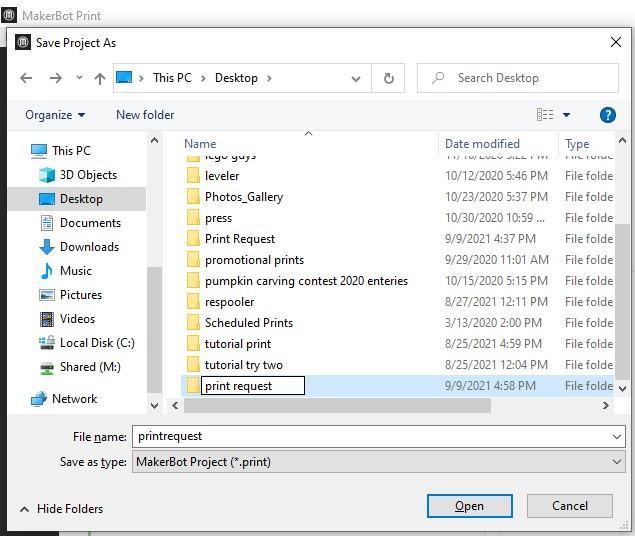Select the capitalized Print Request folder
Image resolution: width=635 pixels, height=536 pixels.
tap(240, 239)
